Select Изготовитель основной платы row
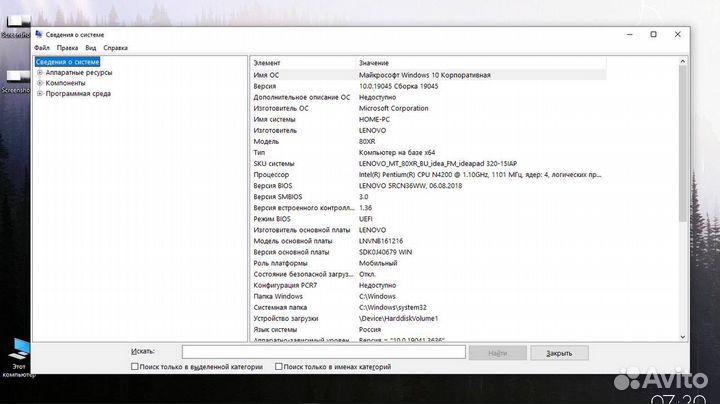The width and height of the screenshot is (720, 404). 428,230
